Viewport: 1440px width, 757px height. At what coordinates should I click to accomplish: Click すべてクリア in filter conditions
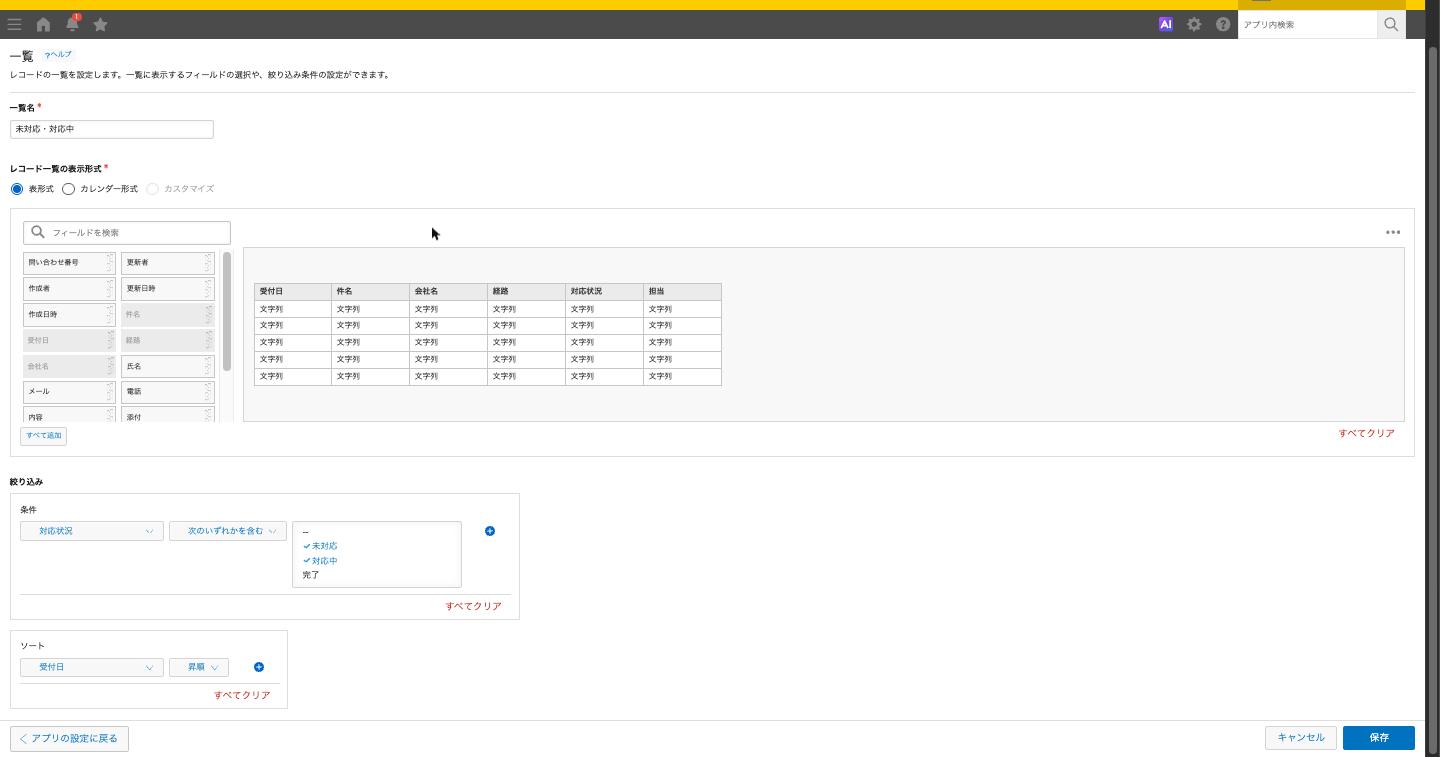(473, 606)
